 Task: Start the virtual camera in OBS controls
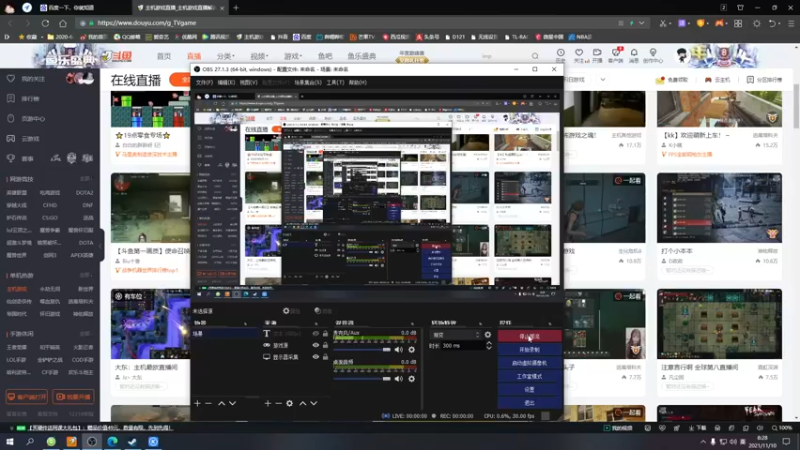[529, 363]
